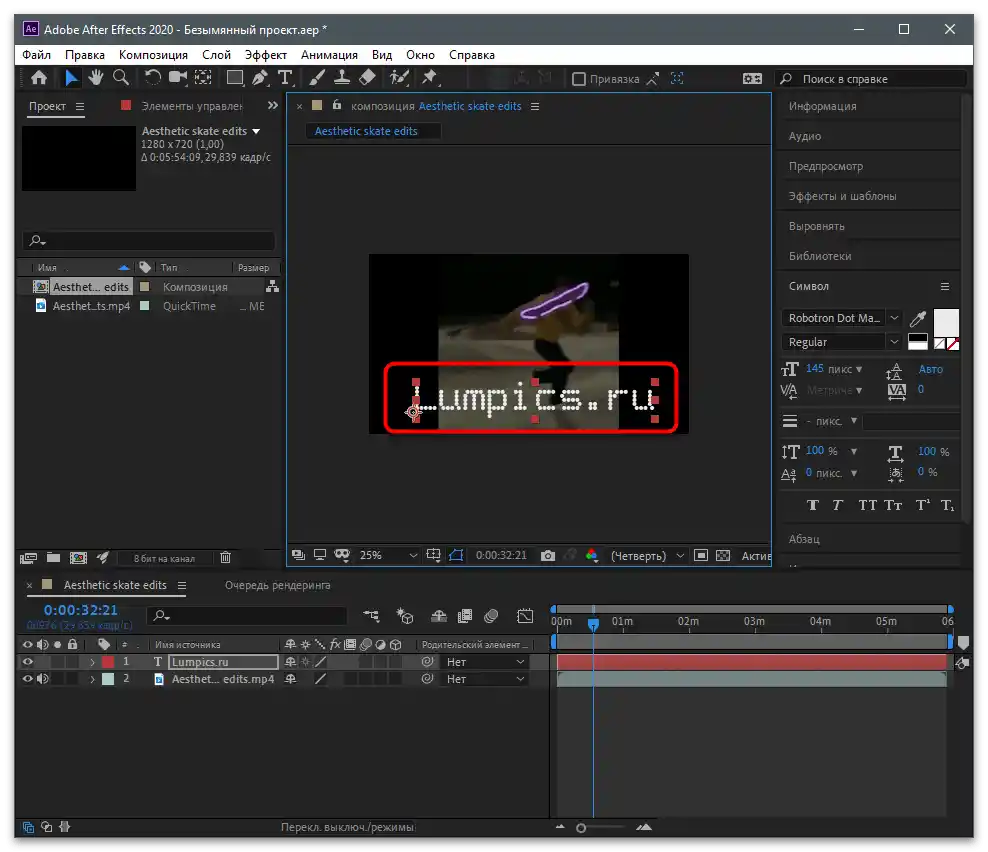Open the Композиция menu
Screen dimensions: 988x852
pyautogui.click(x=153, y=55)
